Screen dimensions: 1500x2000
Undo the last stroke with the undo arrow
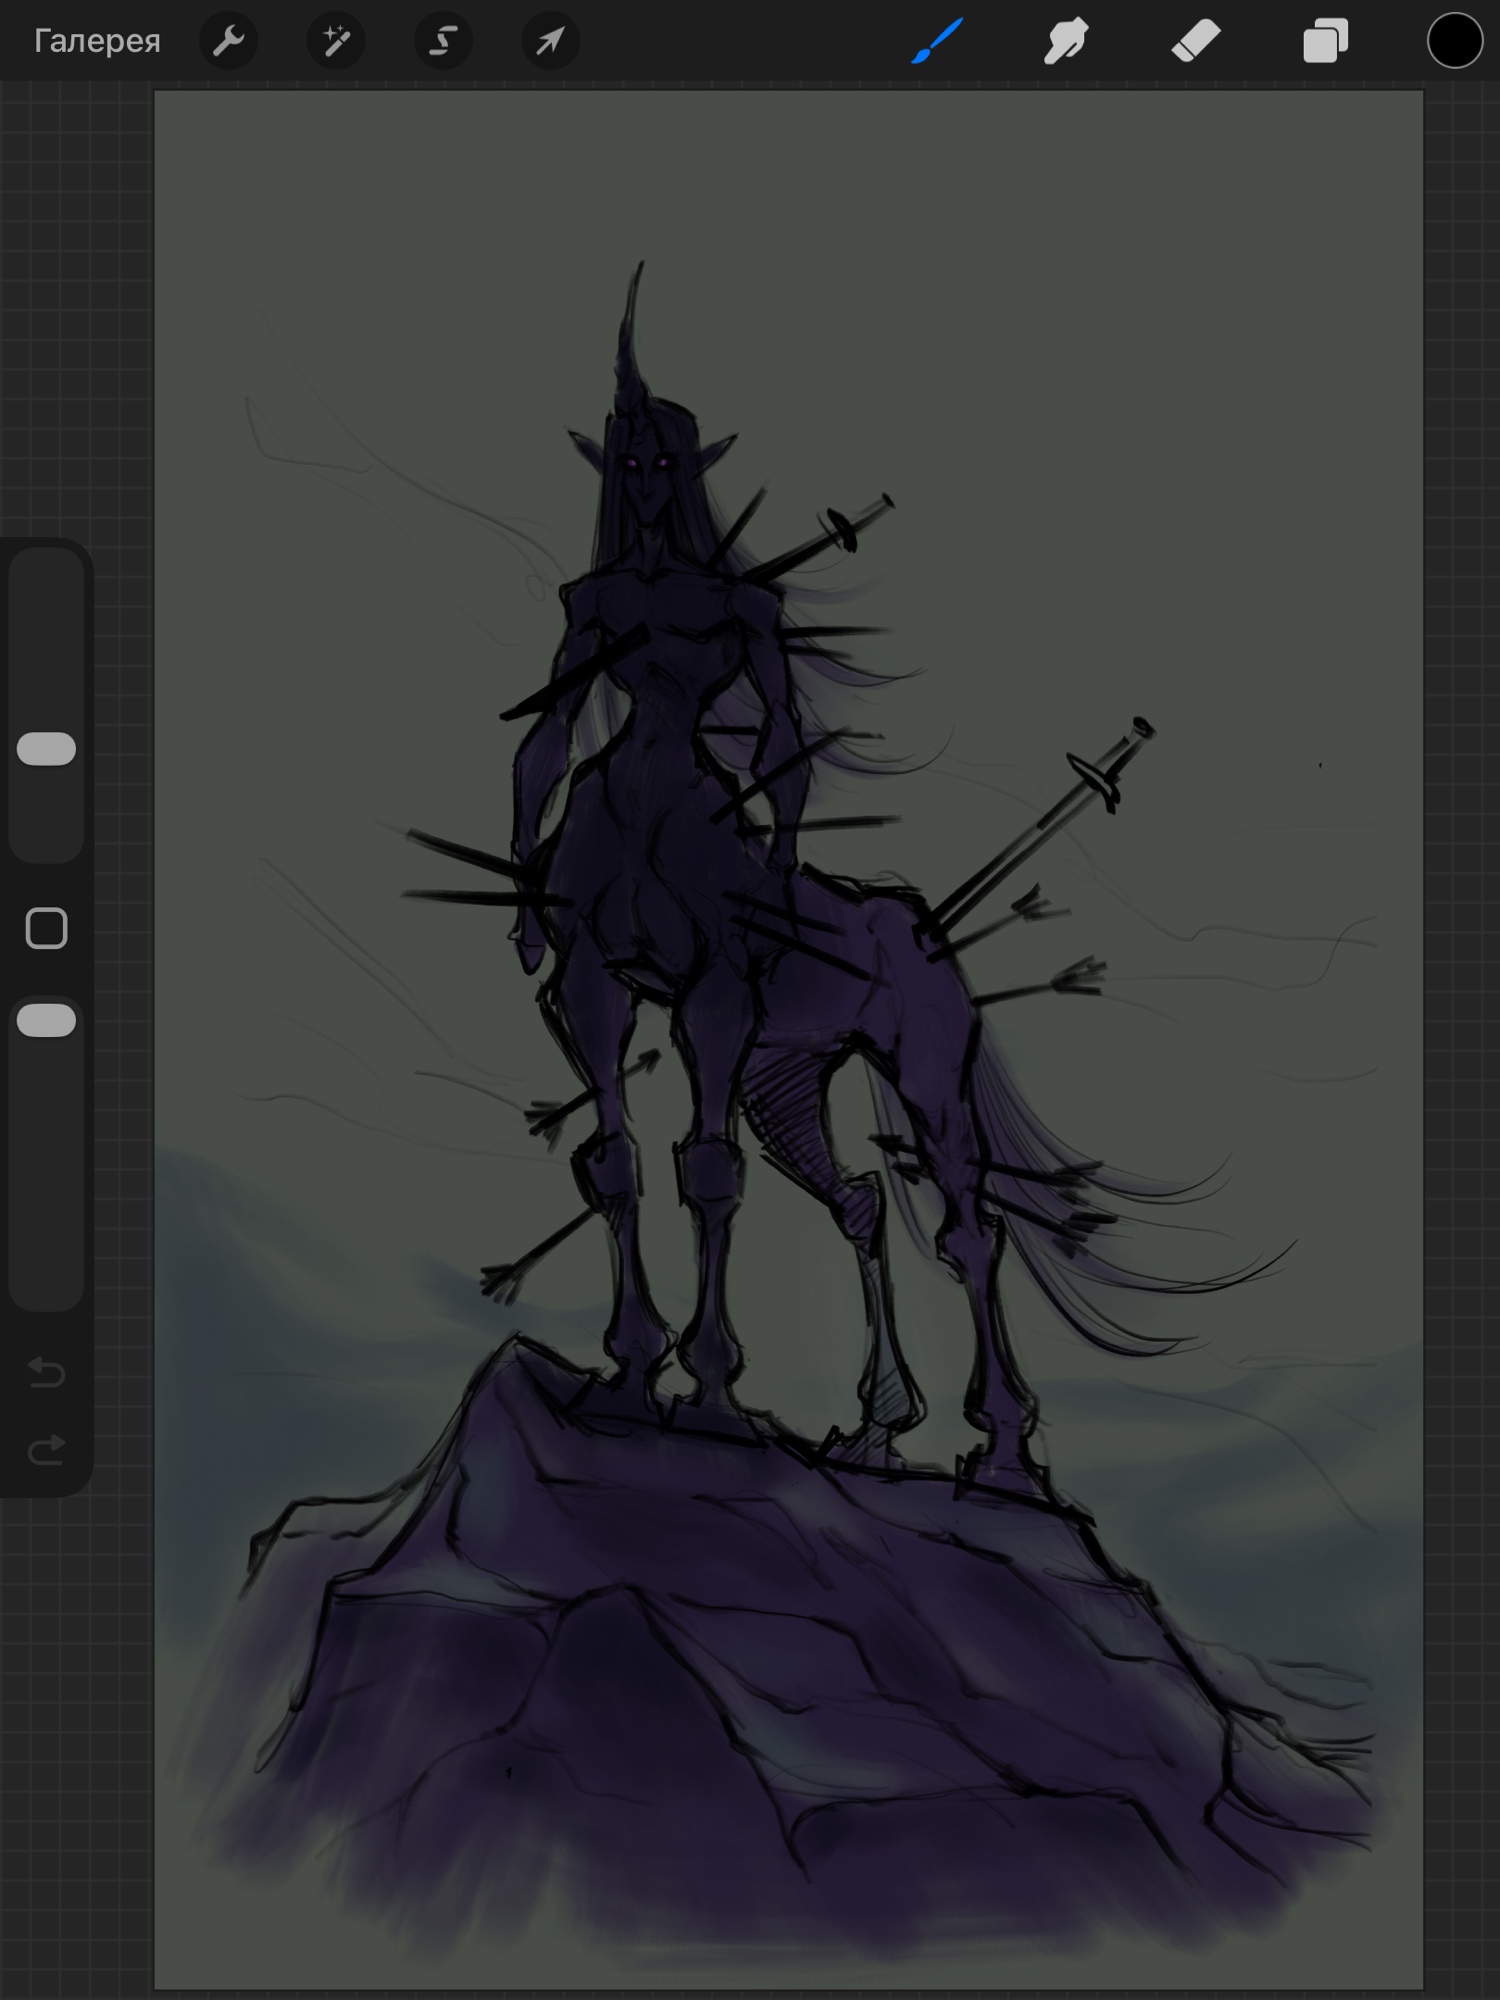coord(46,1372)
